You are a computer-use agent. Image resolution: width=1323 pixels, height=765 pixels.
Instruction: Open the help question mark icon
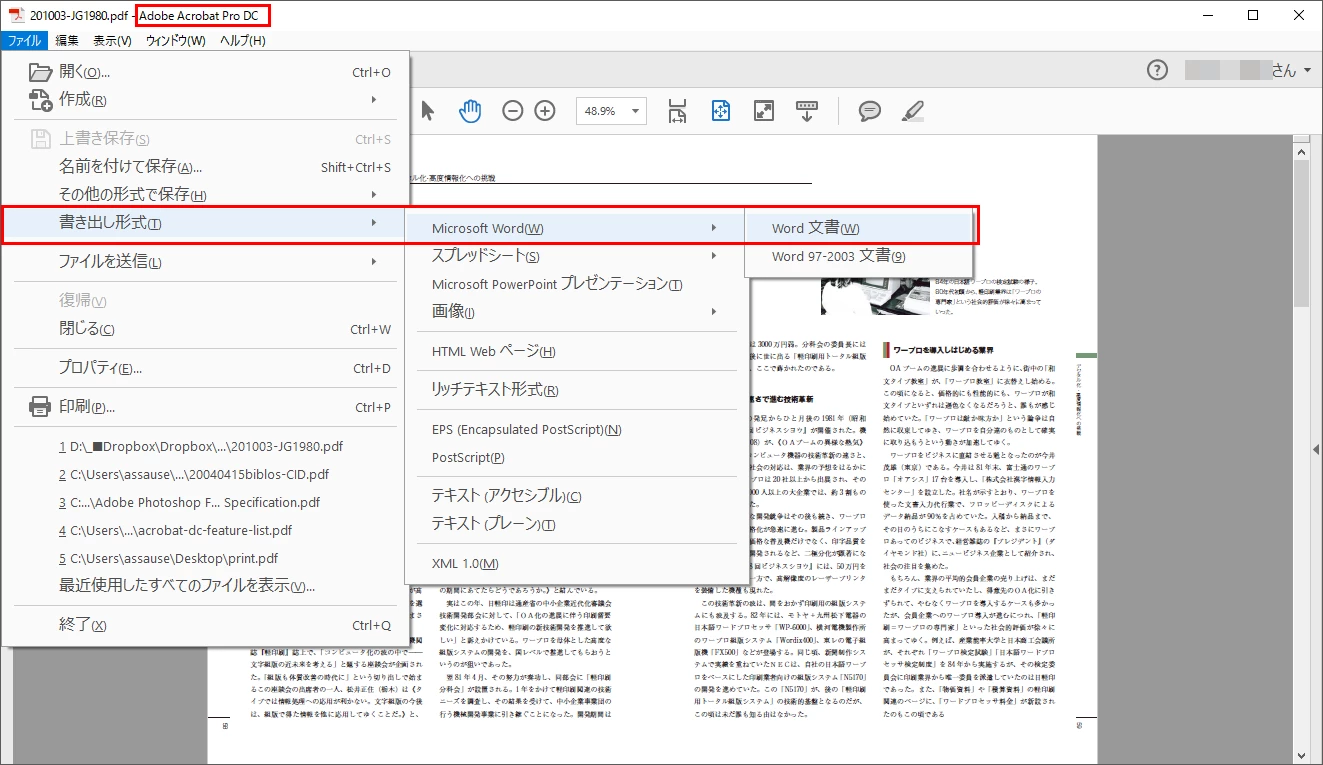coord(1157,70)
